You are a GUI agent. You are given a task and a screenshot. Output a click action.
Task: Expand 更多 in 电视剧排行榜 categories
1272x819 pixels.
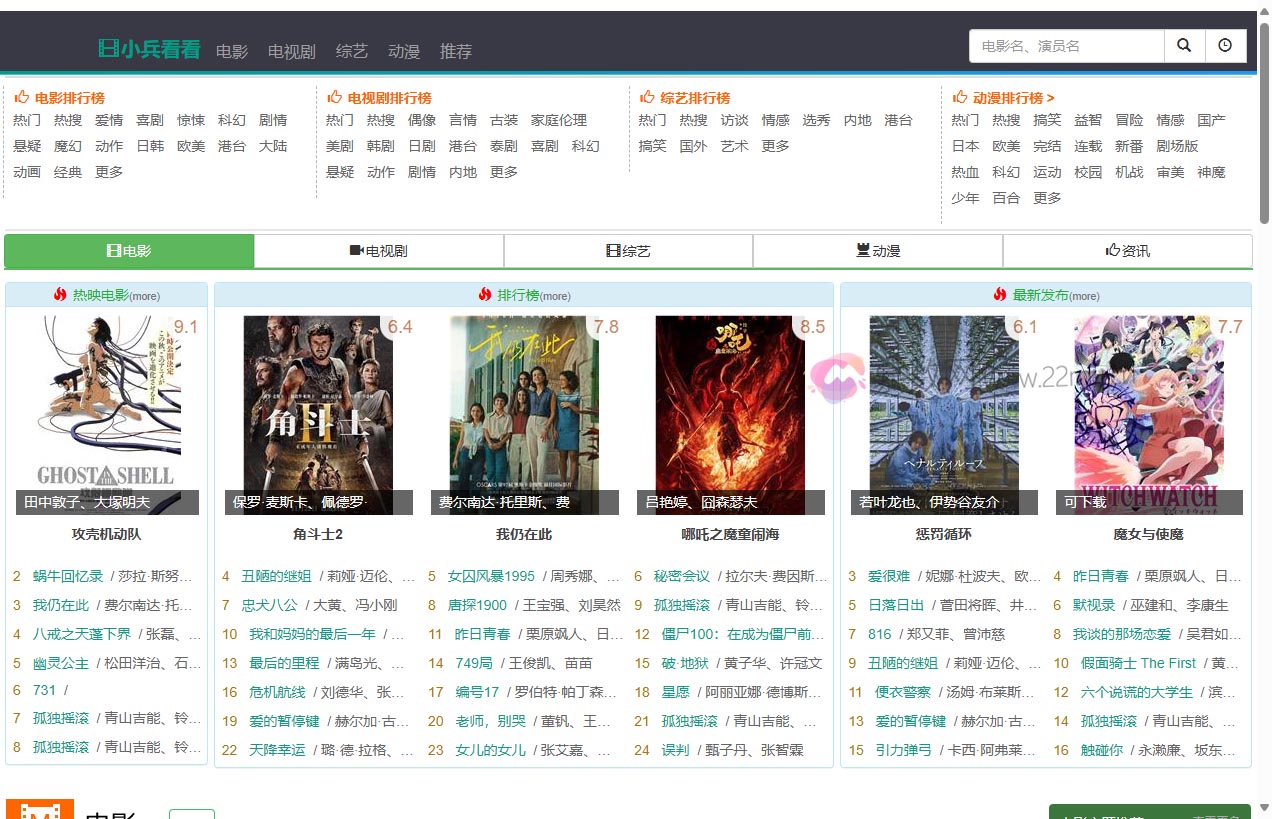click(x=504, y=172)
